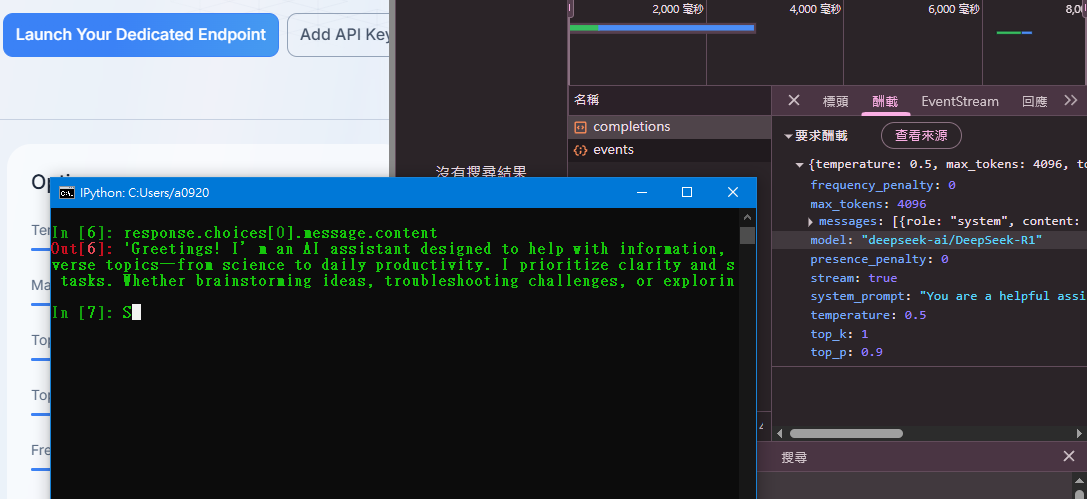The width and height of the screenshot is (1087, 499).
Task: Collapse the root payload object with temperature
Action: (800, 165)
